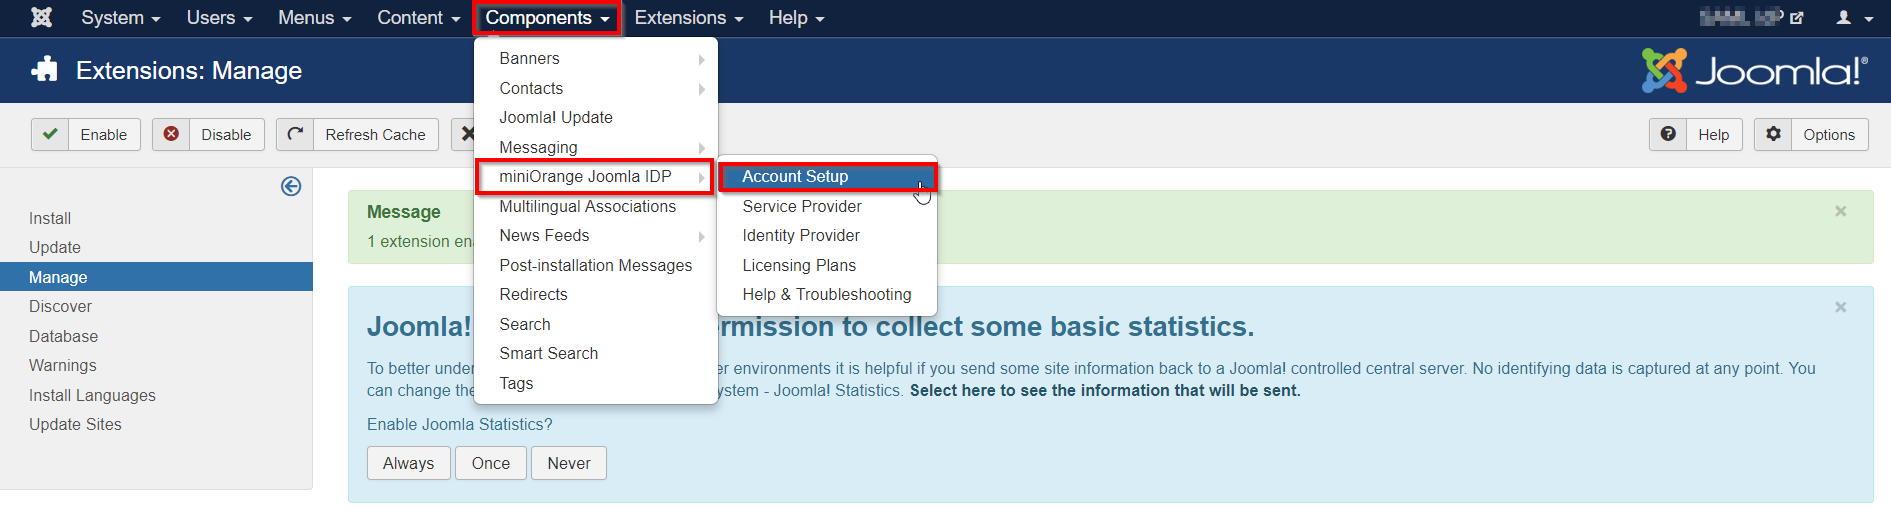Expand the News Feeds submenu
This screenshot has width=1891, height=509.
595,235
